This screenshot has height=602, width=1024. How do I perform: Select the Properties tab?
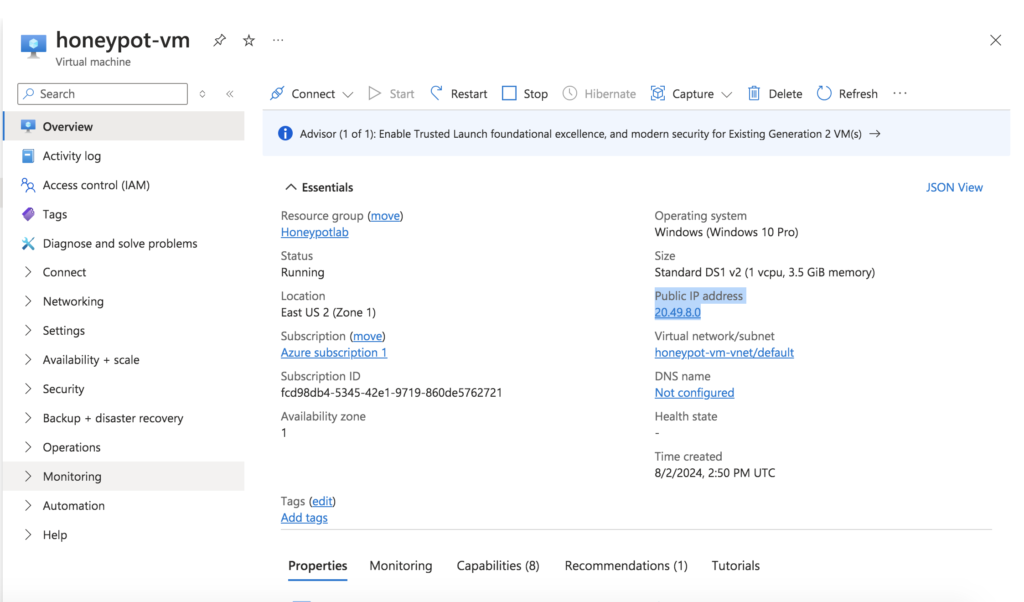pos(317,566)
